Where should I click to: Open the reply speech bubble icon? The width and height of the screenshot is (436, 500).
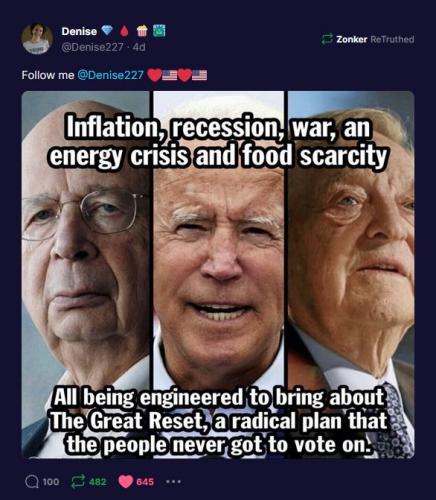[32, 482]
